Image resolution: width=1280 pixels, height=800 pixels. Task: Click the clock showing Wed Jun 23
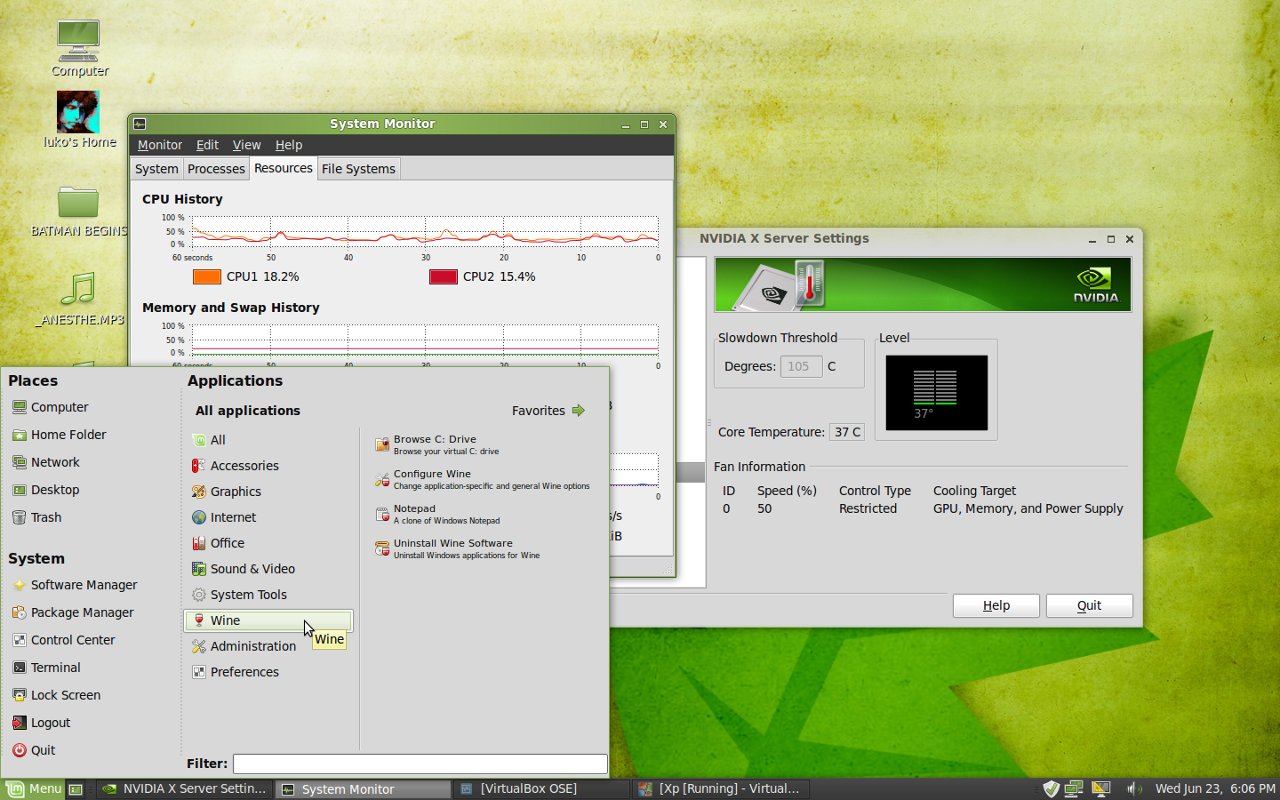pos(1215,789)
